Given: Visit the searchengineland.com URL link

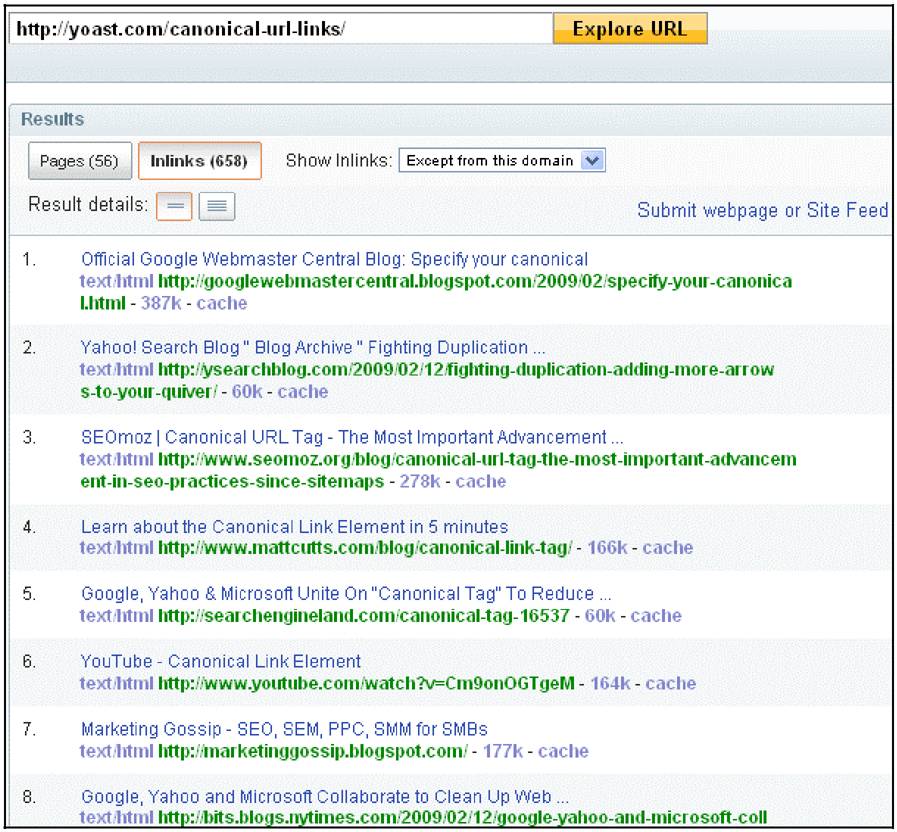Looking at the screenshot, I should pos(364,616).
